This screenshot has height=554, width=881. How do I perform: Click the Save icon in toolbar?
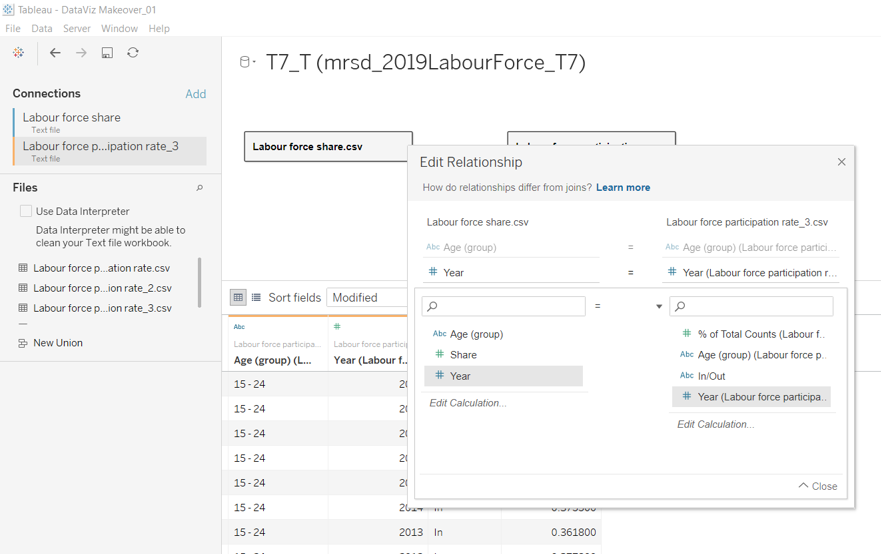107,53
